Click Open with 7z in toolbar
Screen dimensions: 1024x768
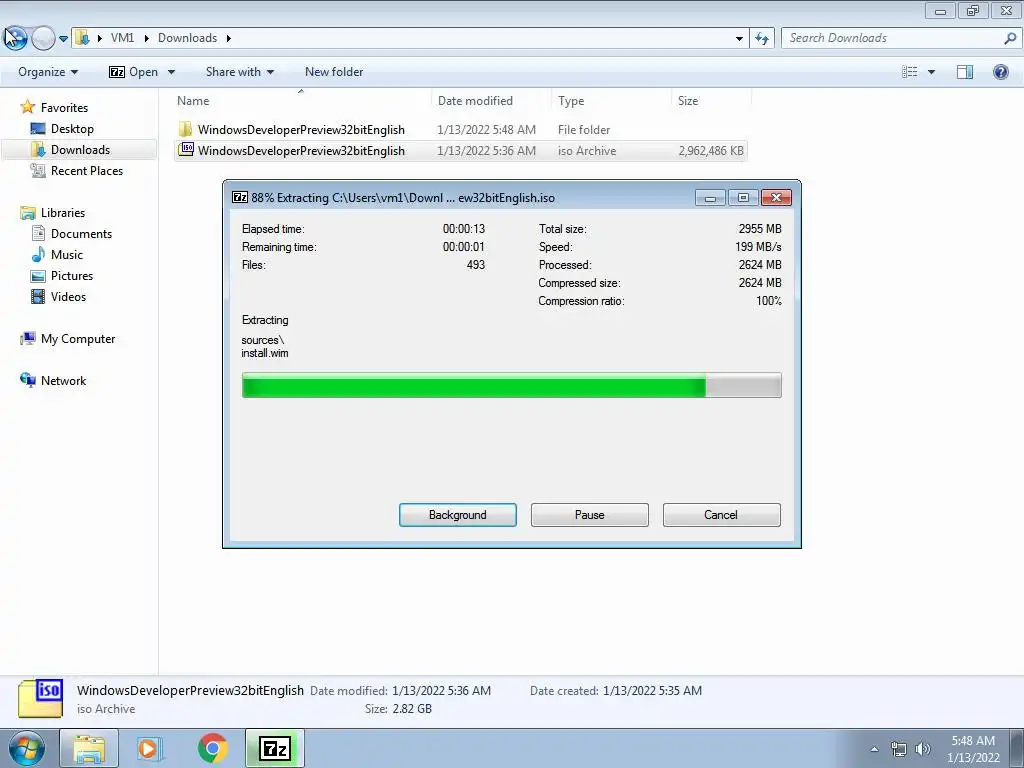coord(133,72)
